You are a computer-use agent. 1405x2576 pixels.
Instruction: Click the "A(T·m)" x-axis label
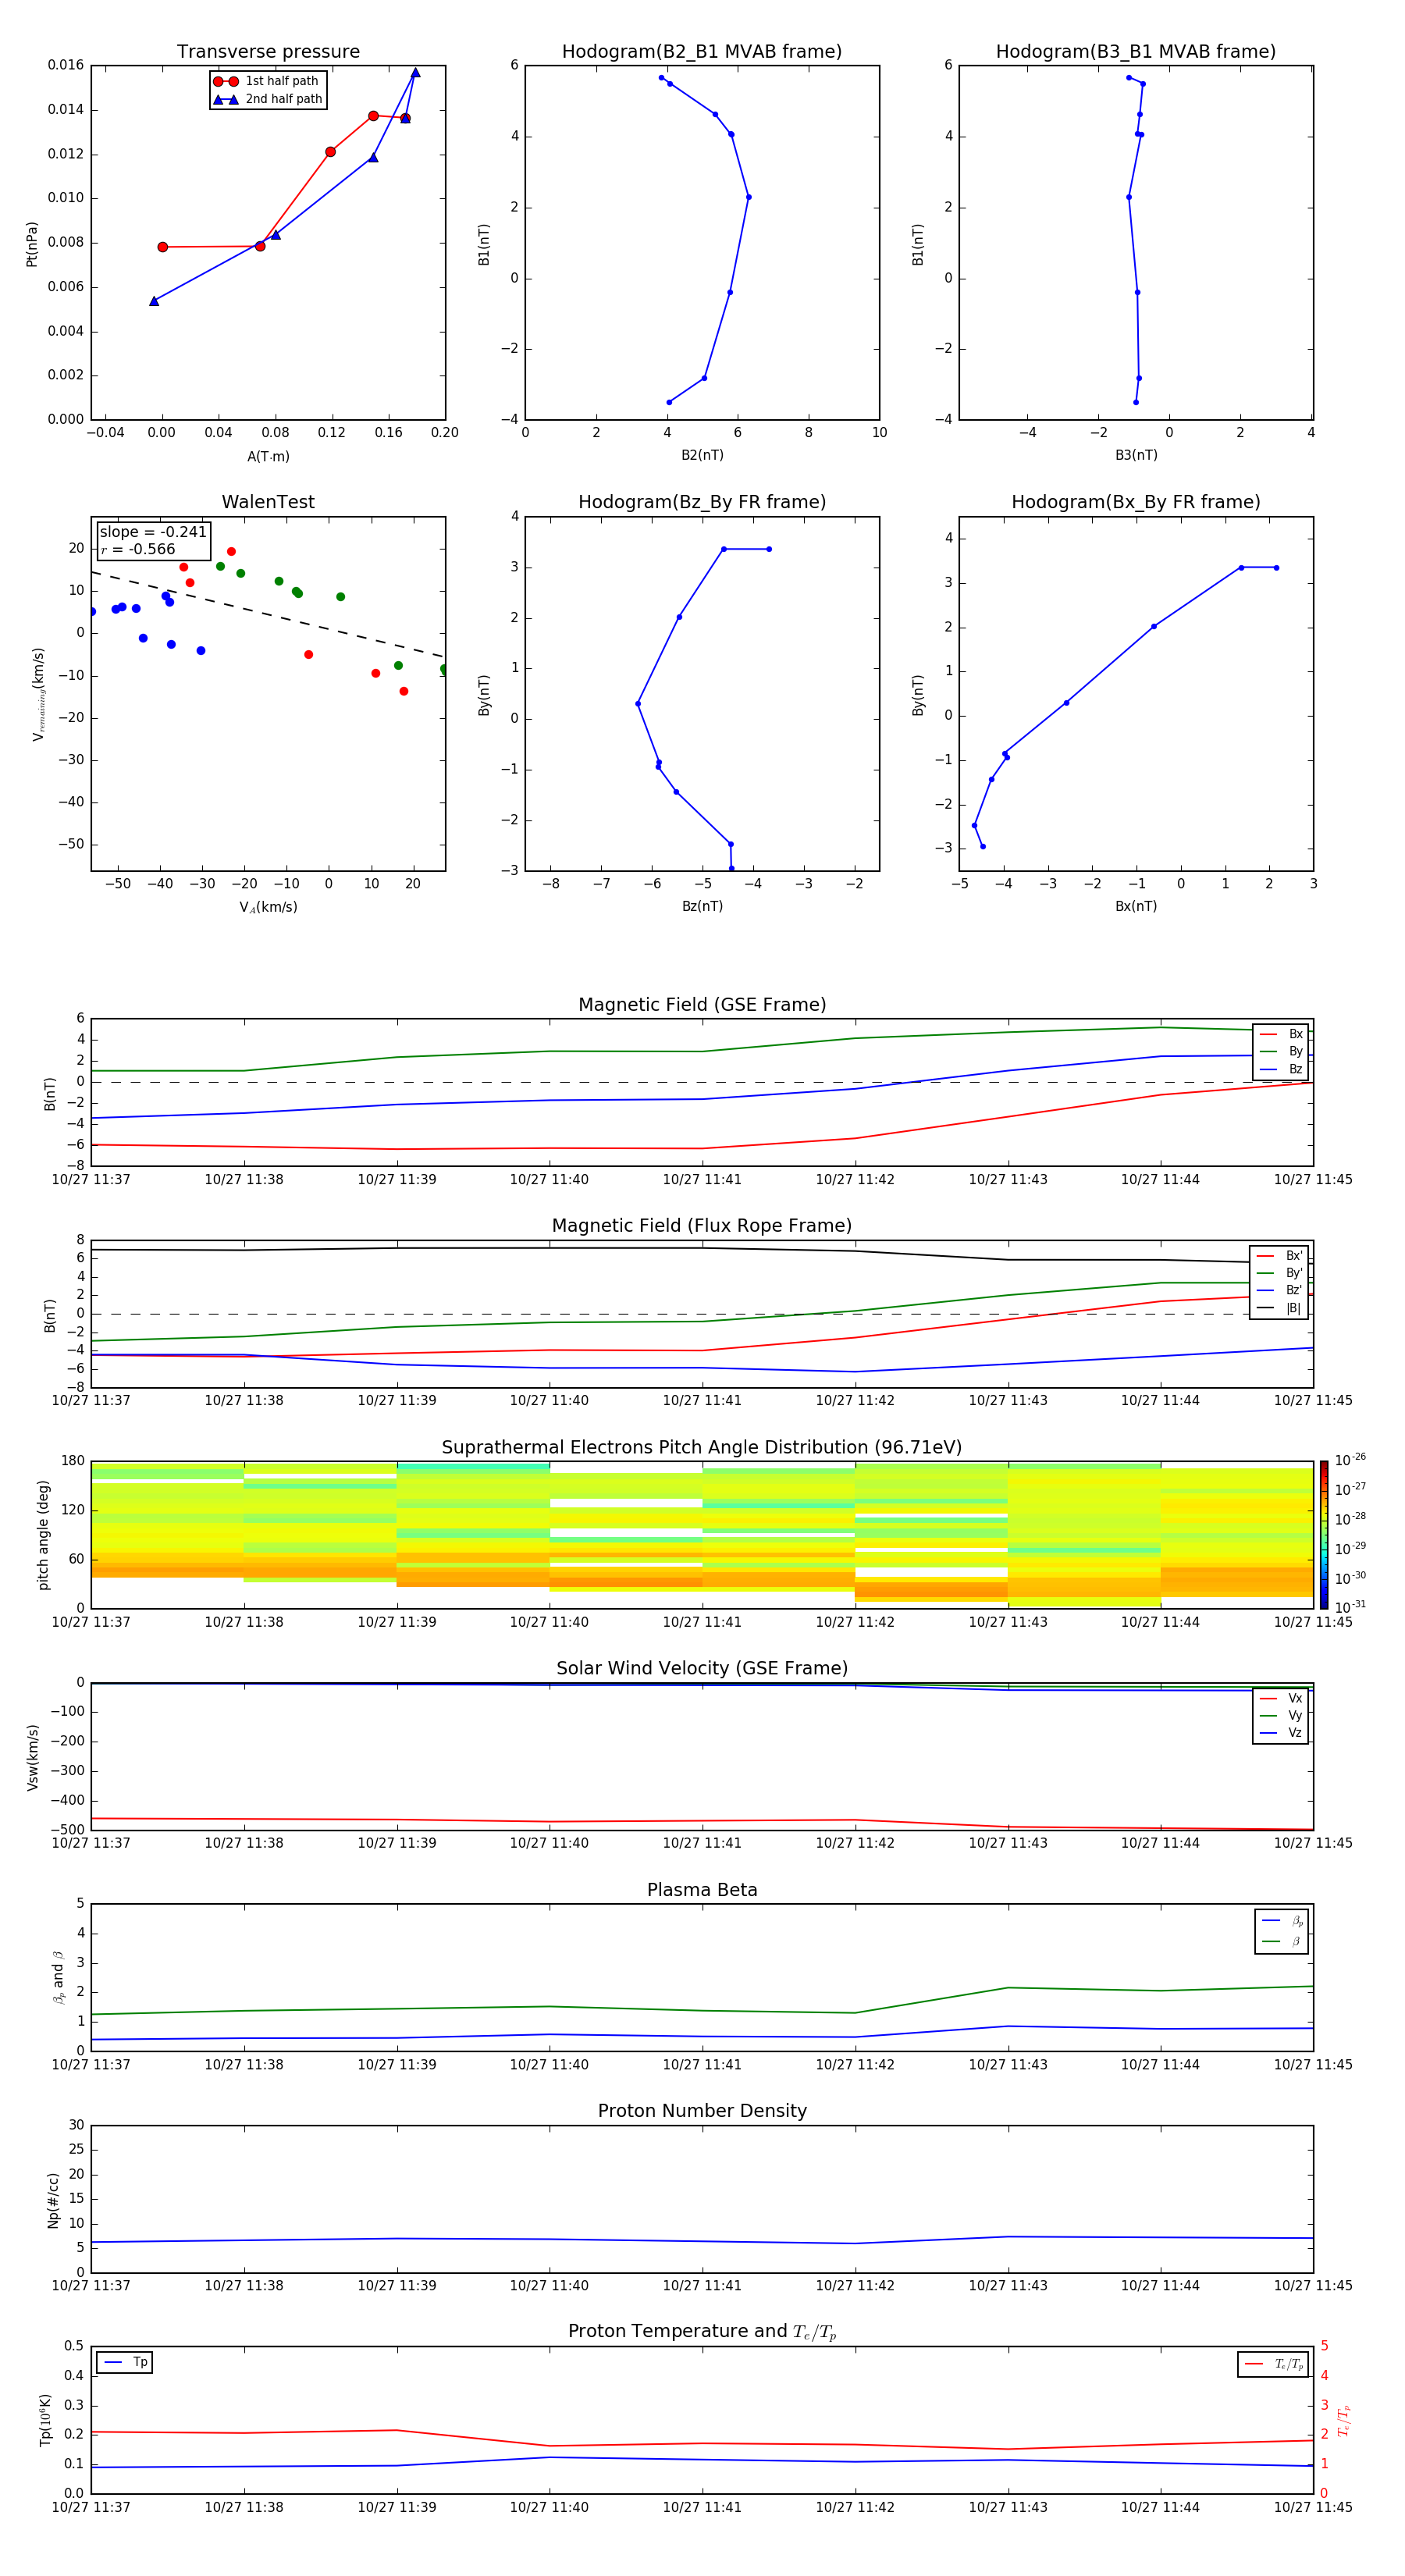click(x=268, y=456)
